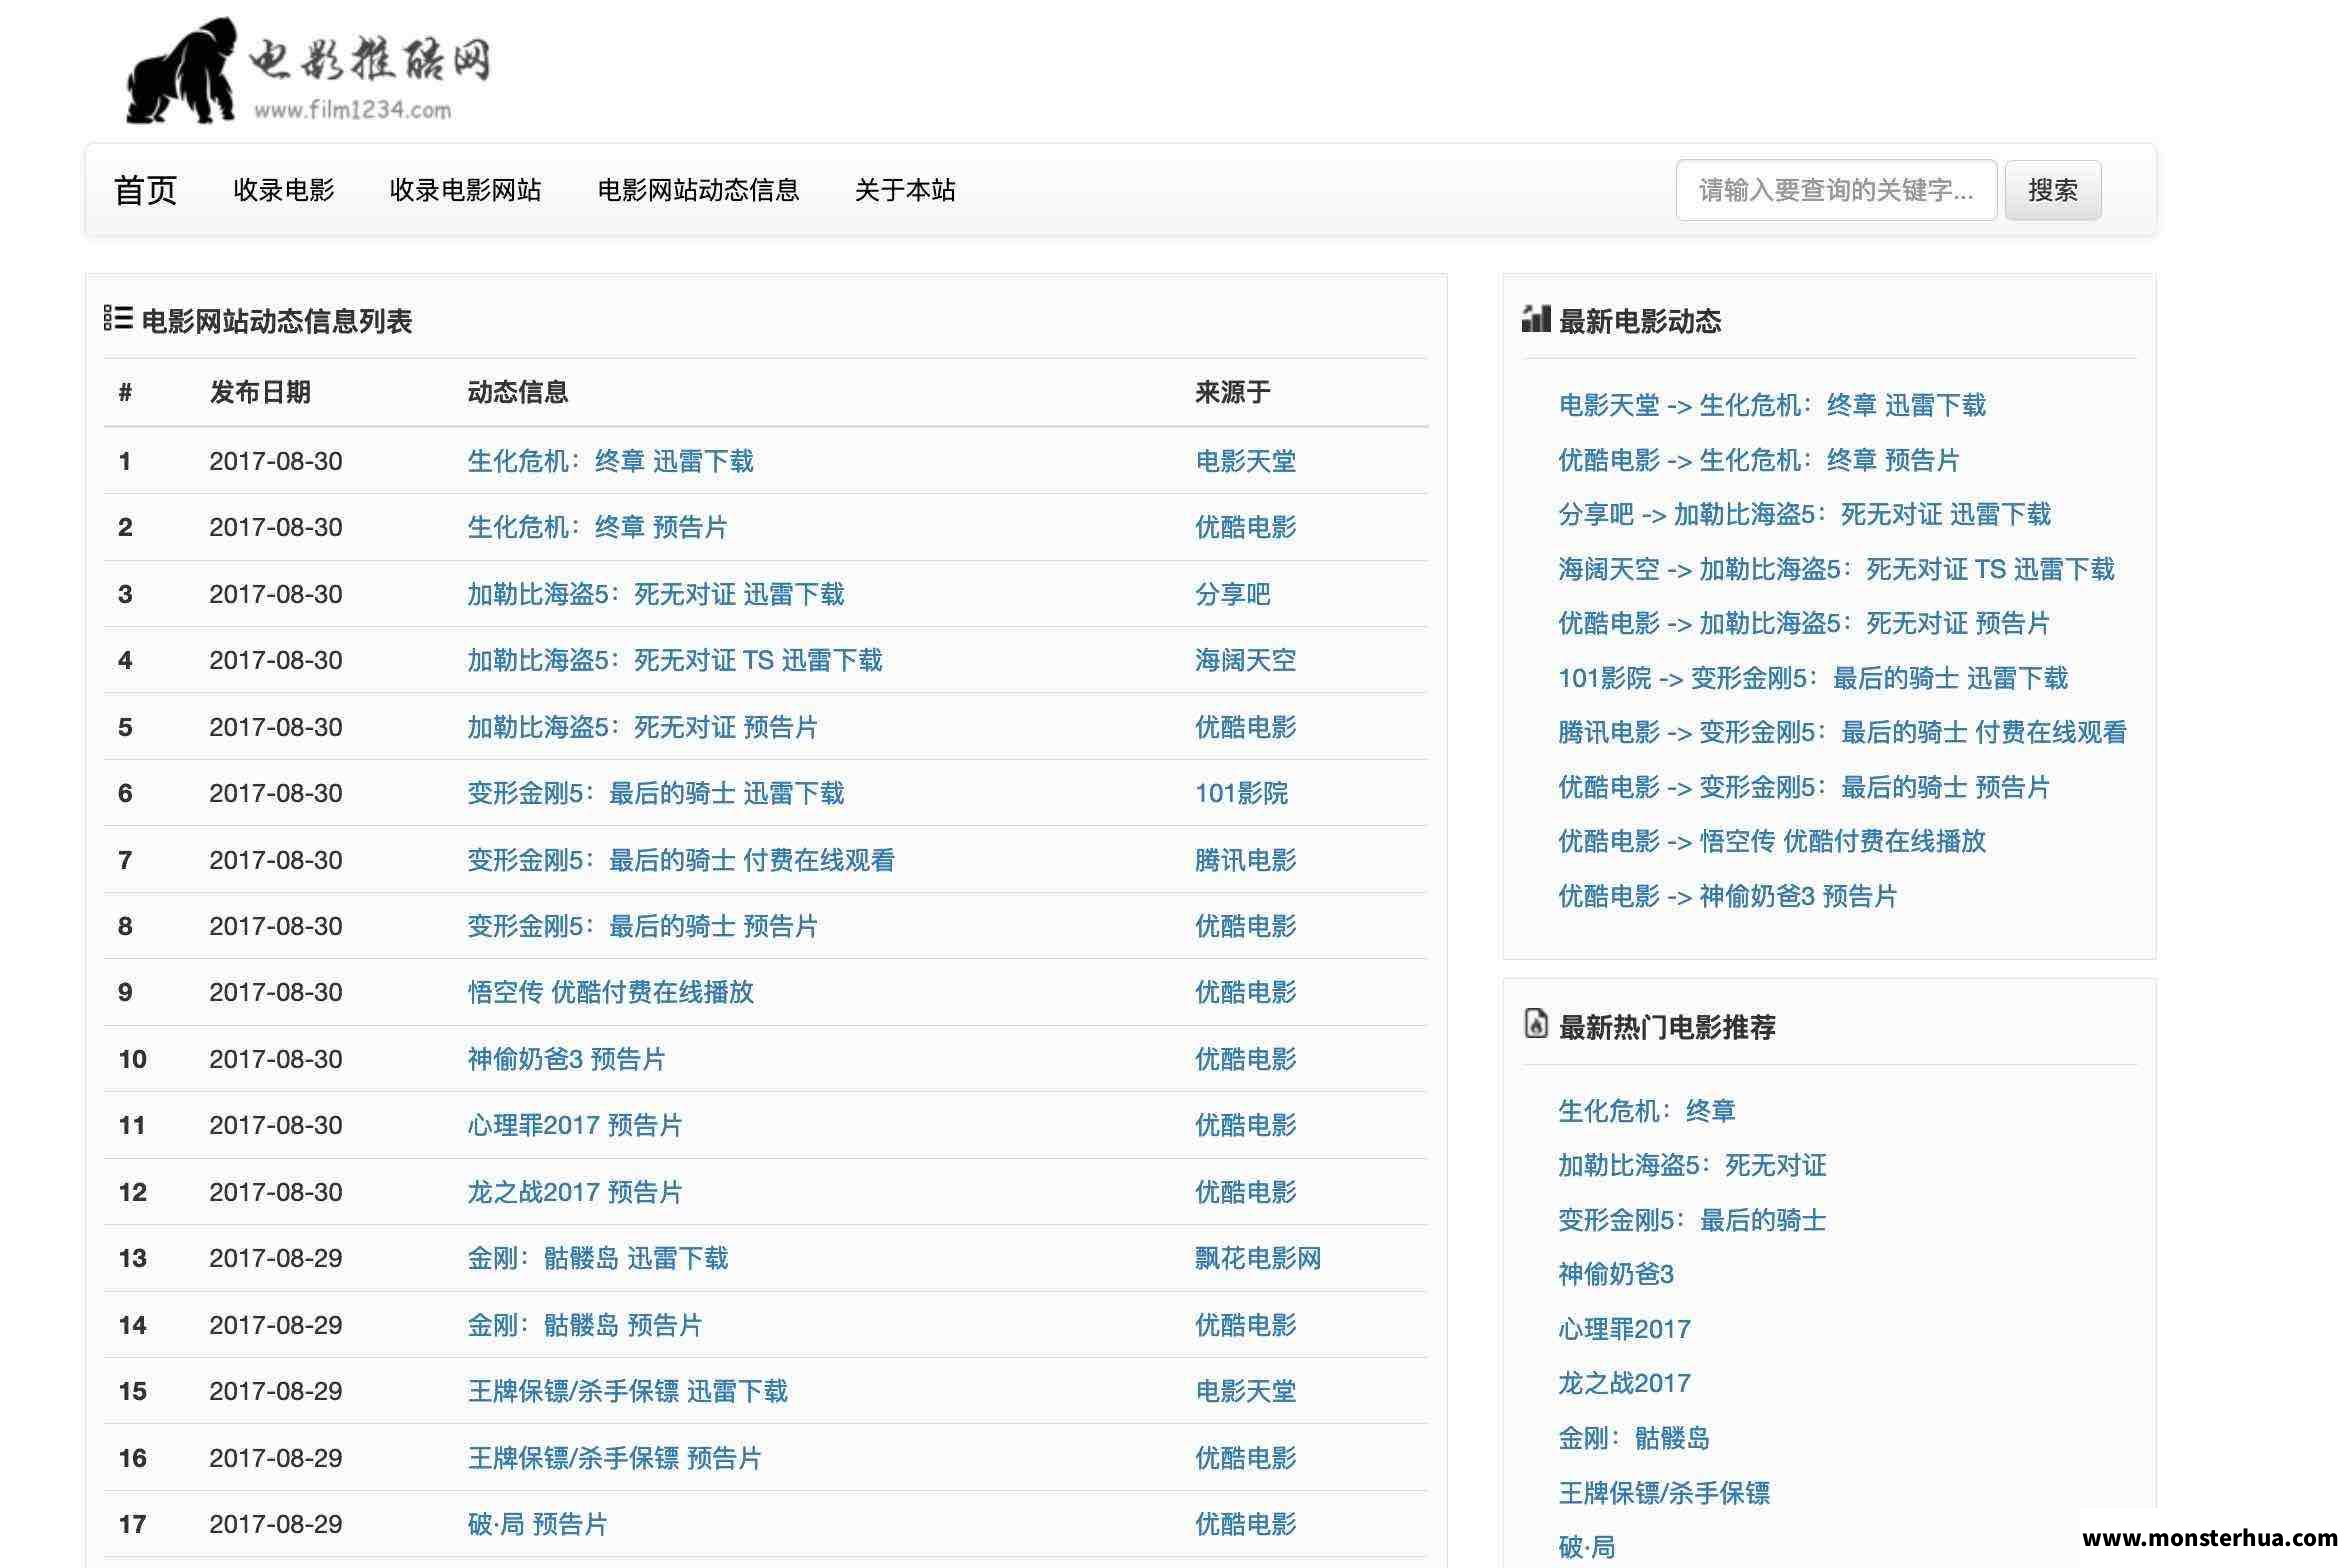This screenshot has width=2340, height=1568.
Task: Open row 7 link 变形金刚5 付费在线观看
Action: coord(681,860)
